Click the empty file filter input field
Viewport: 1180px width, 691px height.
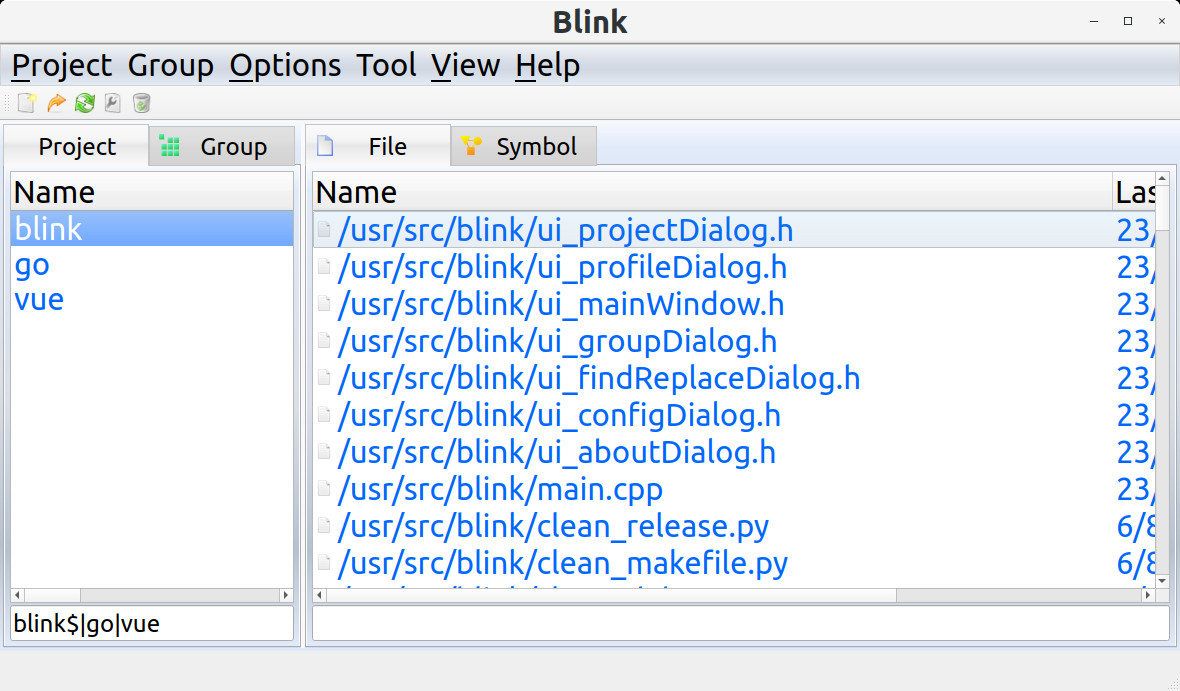tap(740, 624)
